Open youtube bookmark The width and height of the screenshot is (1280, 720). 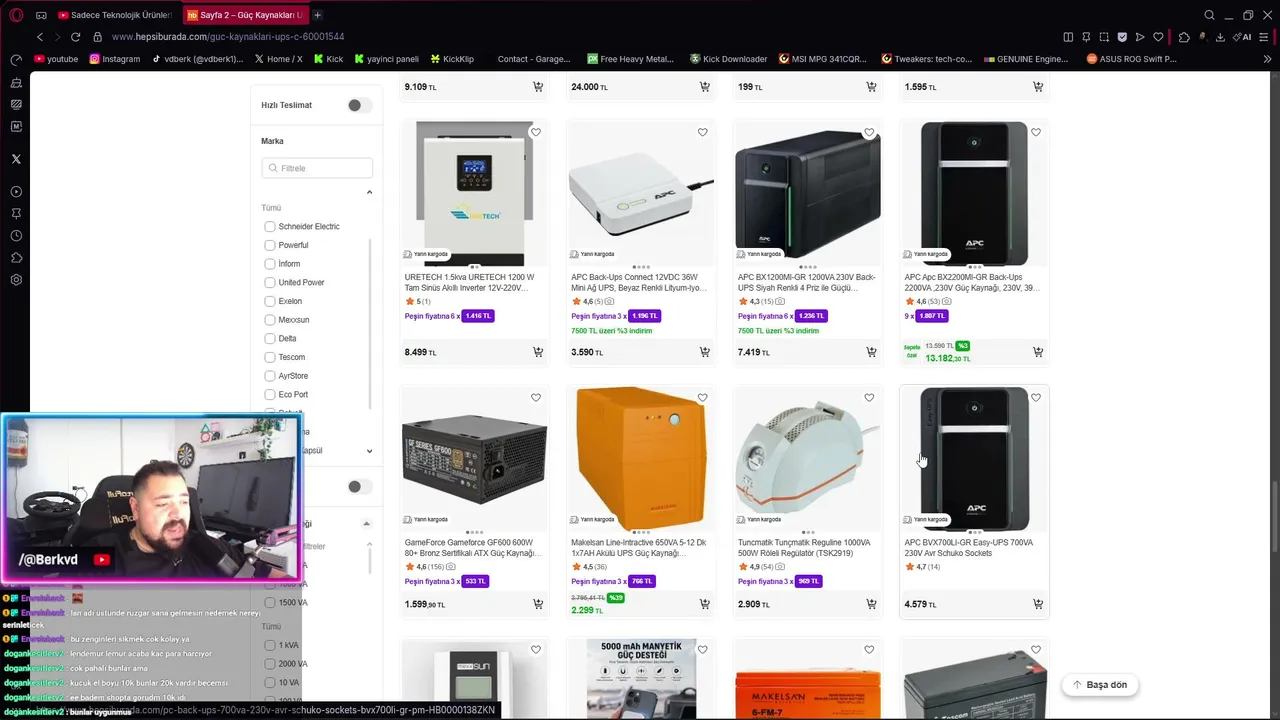(56, 59)
